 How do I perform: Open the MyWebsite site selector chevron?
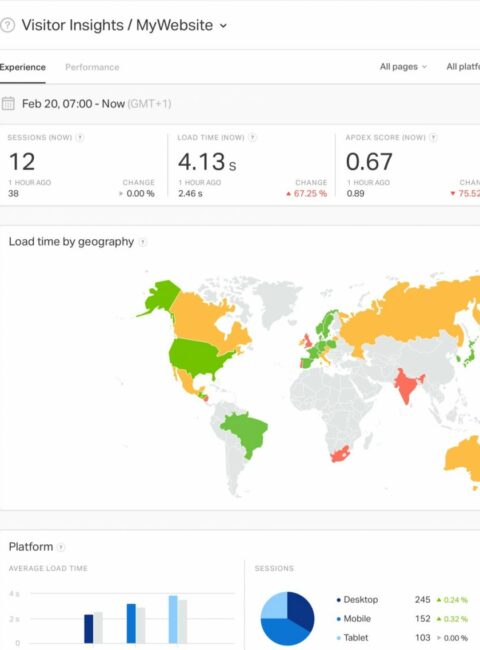point(223,26)
